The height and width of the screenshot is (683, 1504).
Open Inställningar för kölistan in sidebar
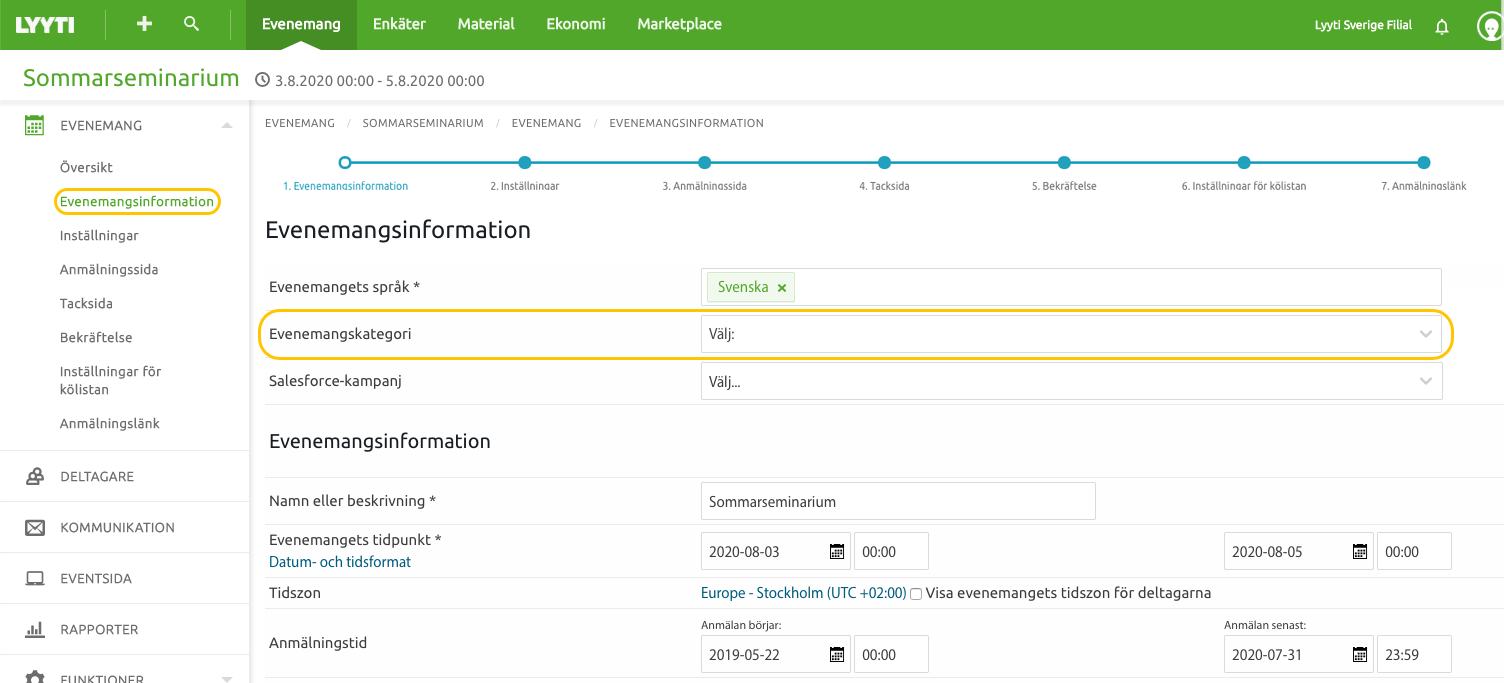click(x=110, y=380)
